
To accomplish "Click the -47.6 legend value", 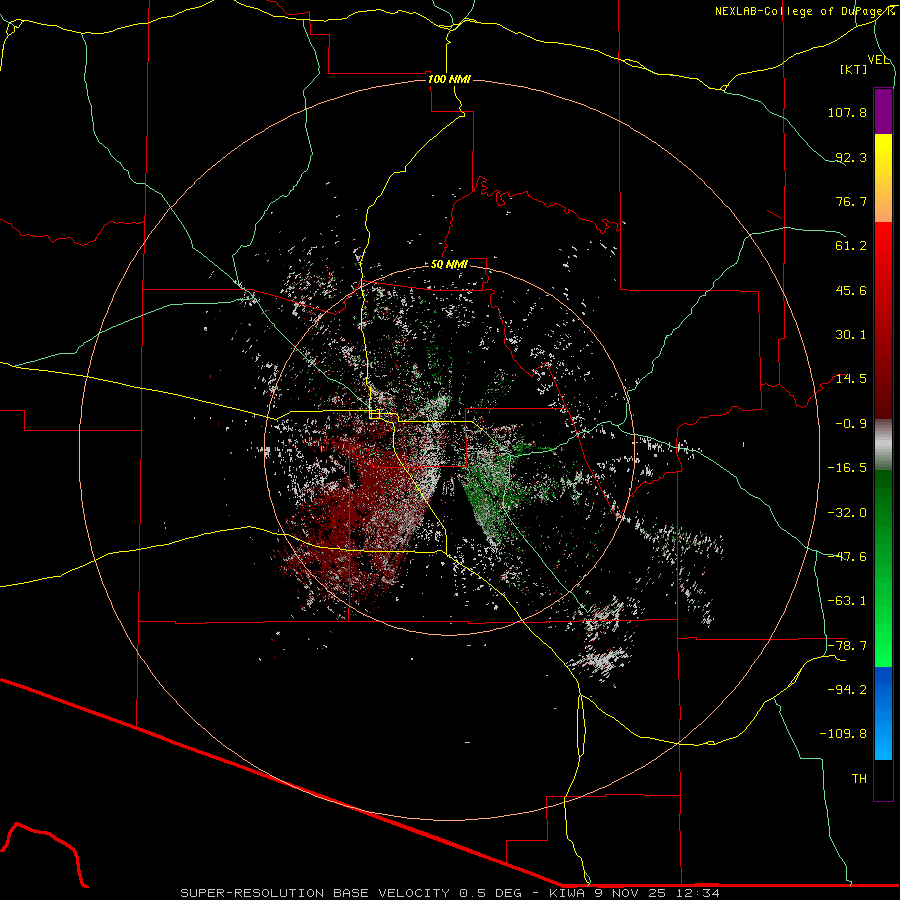I will tap(847, 557).
